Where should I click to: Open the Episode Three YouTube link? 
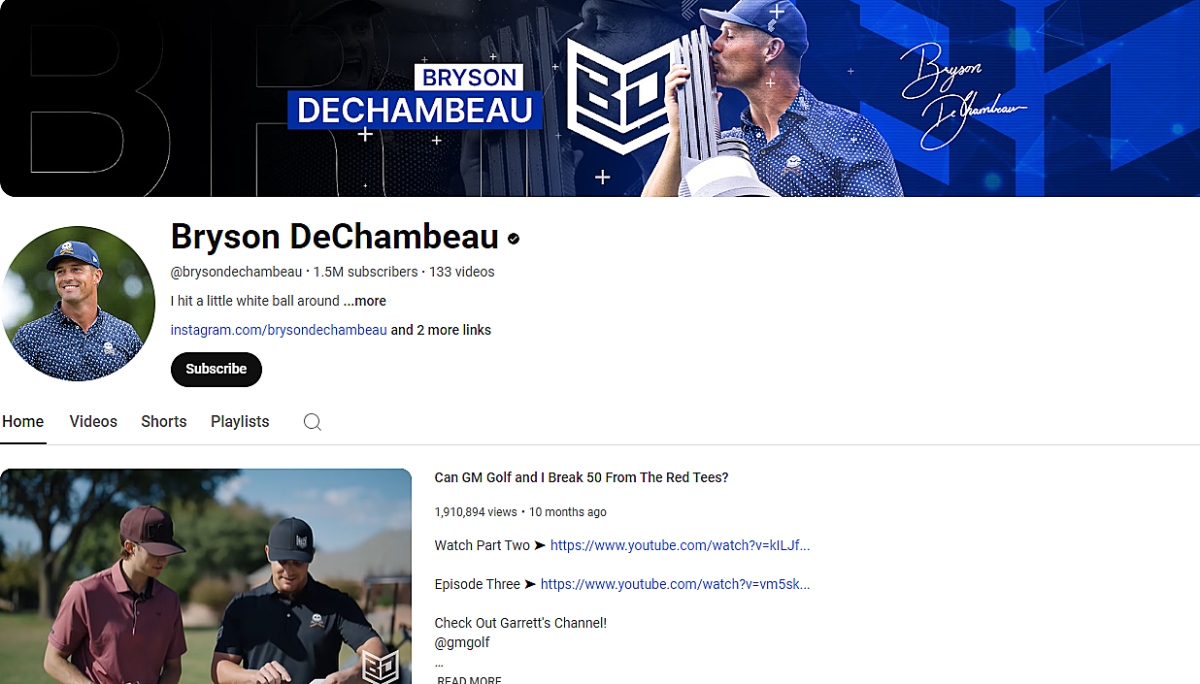click(x=675, y=584)
